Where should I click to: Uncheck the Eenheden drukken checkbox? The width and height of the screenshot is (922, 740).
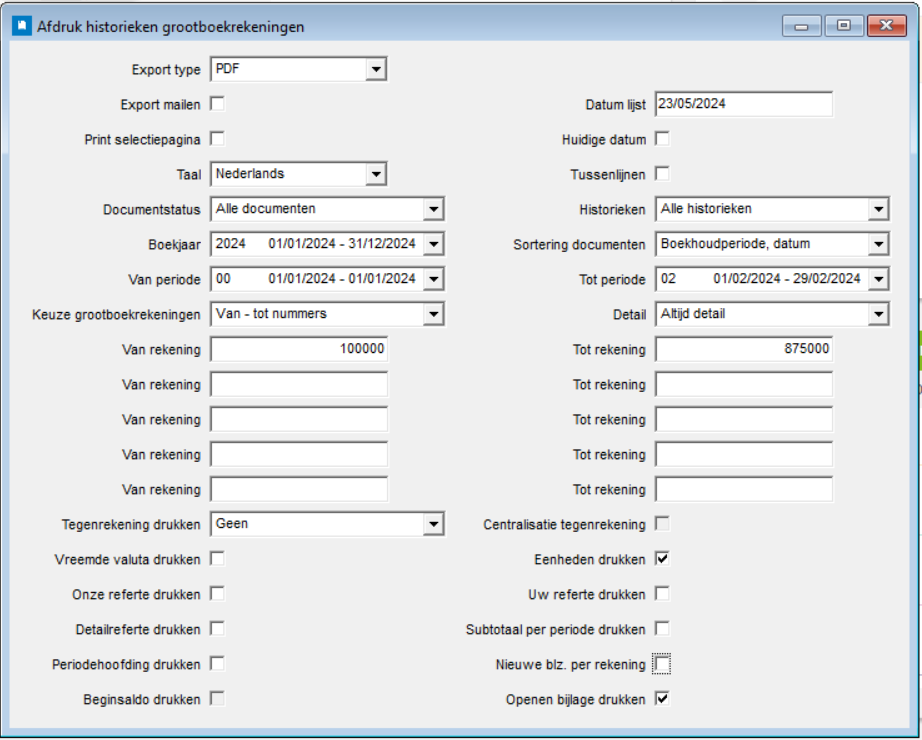pos(662,559)
